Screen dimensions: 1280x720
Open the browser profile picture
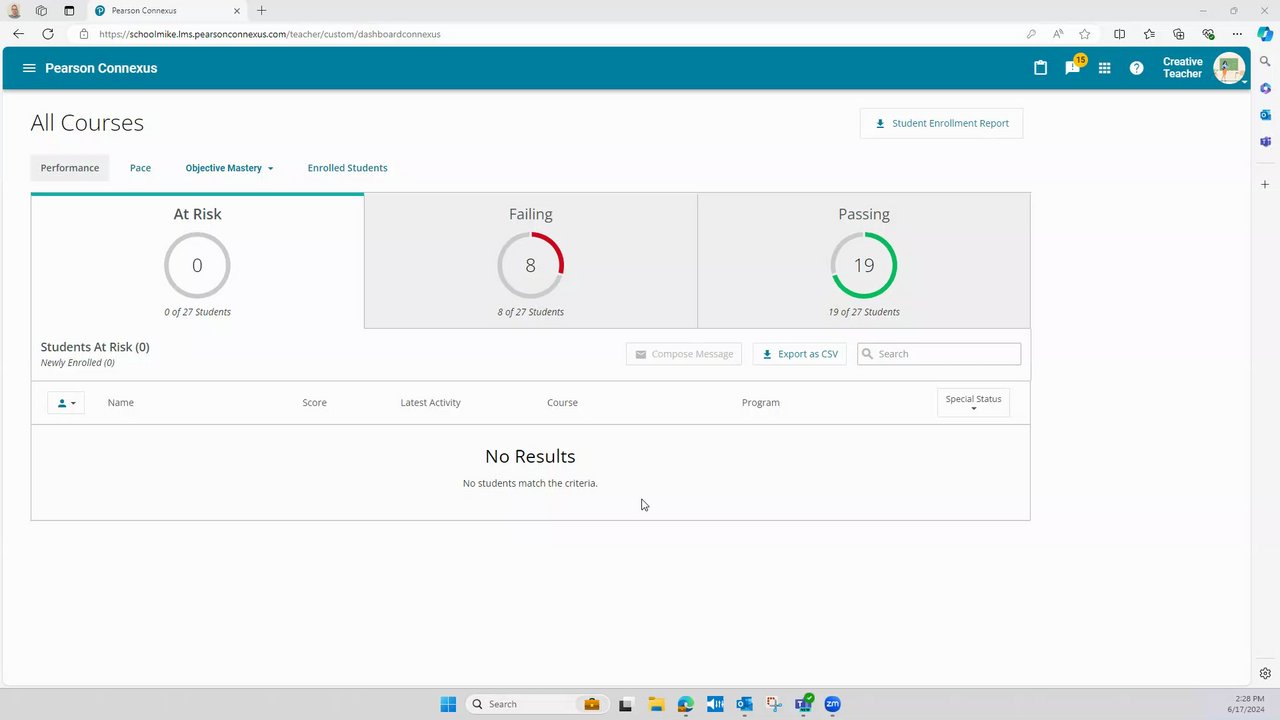[14, 11]
